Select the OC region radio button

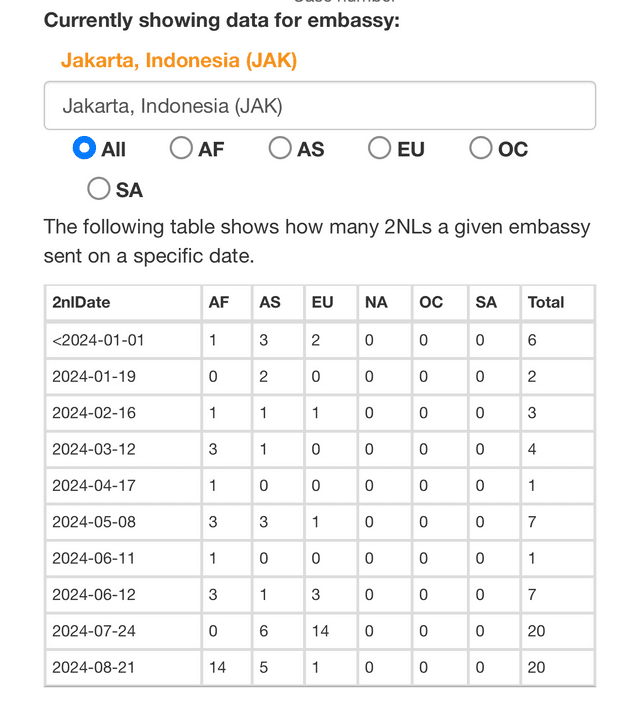(x=481, y=148)
